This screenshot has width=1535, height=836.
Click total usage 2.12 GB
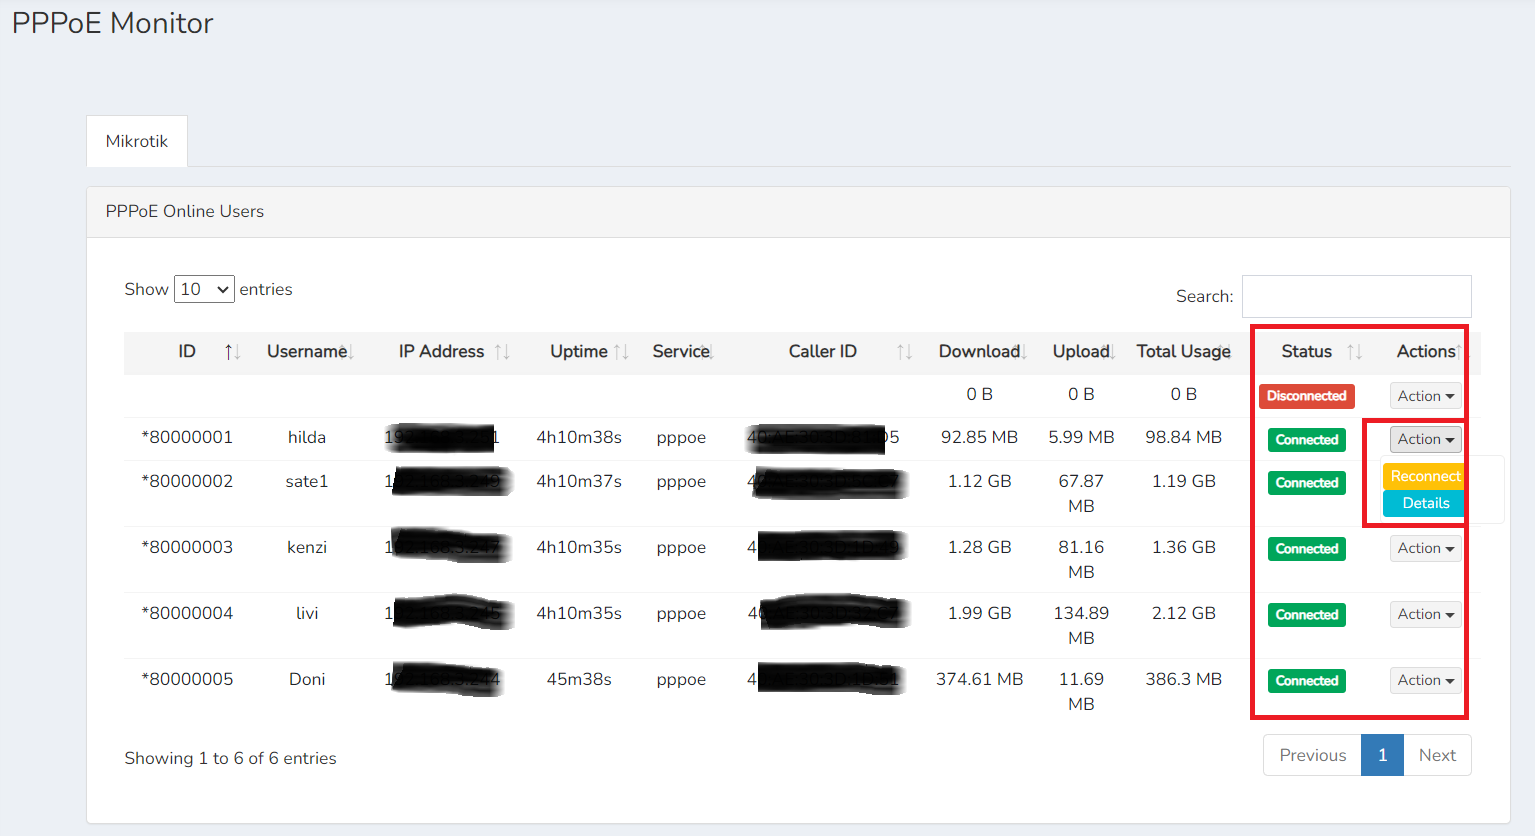point(1184,613)
